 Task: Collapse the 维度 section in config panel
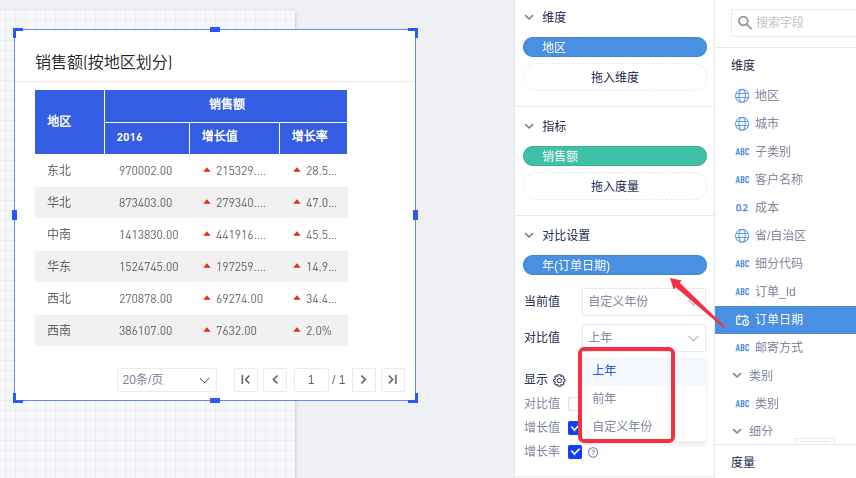pyautogui.click(x=529, y=18)
